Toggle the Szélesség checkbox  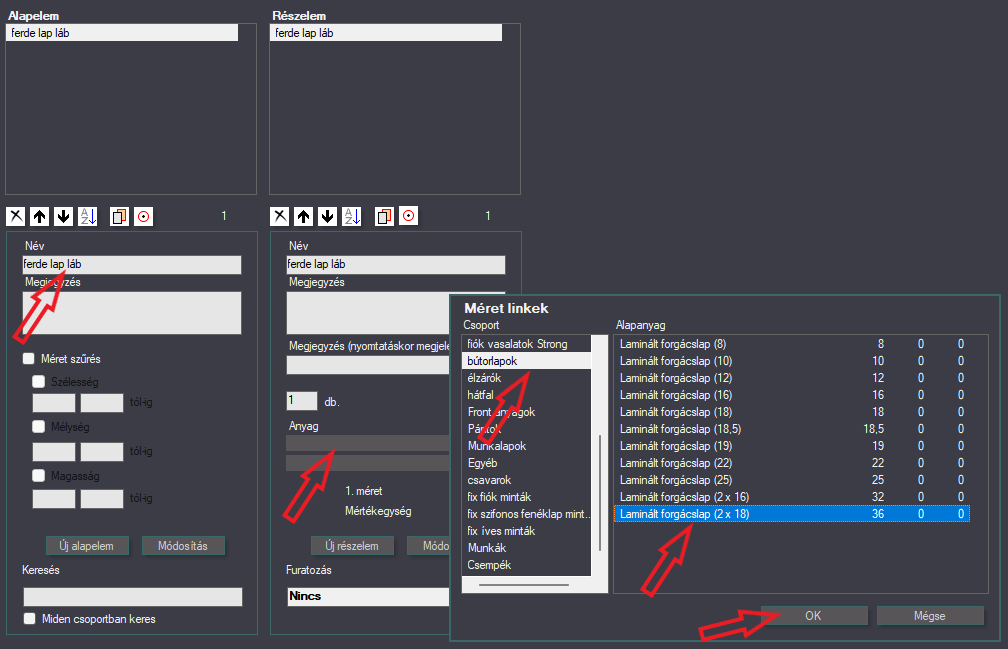(39, 382)
